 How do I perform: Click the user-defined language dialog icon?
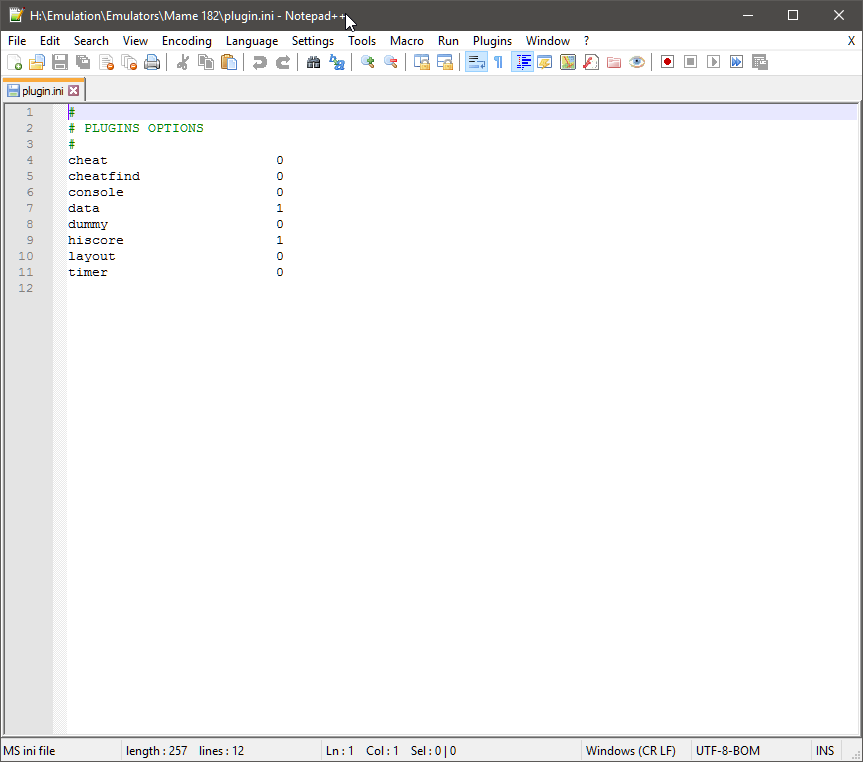[x=545, y=62]
